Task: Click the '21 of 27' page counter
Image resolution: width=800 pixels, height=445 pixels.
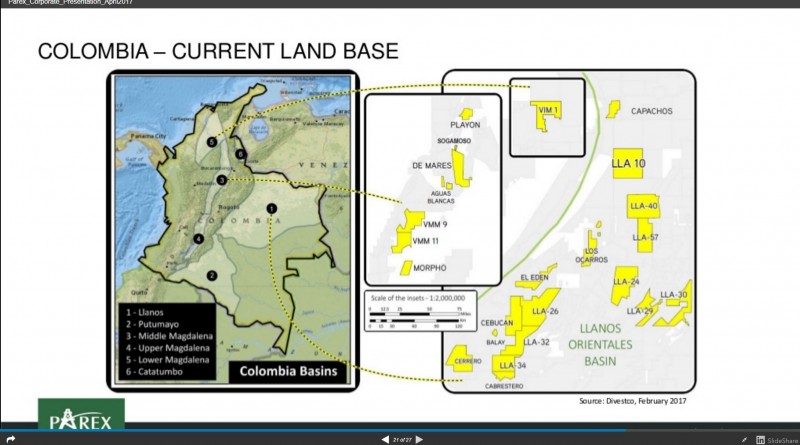Action: click(x=404, y=439)
